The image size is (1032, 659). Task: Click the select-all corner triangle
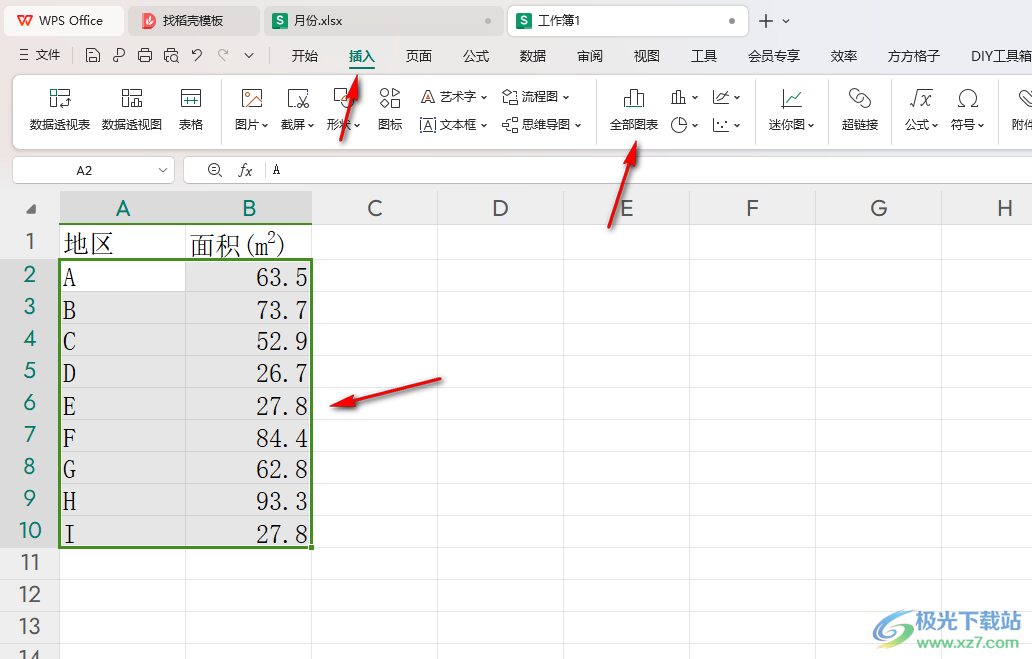click(31, 209)
